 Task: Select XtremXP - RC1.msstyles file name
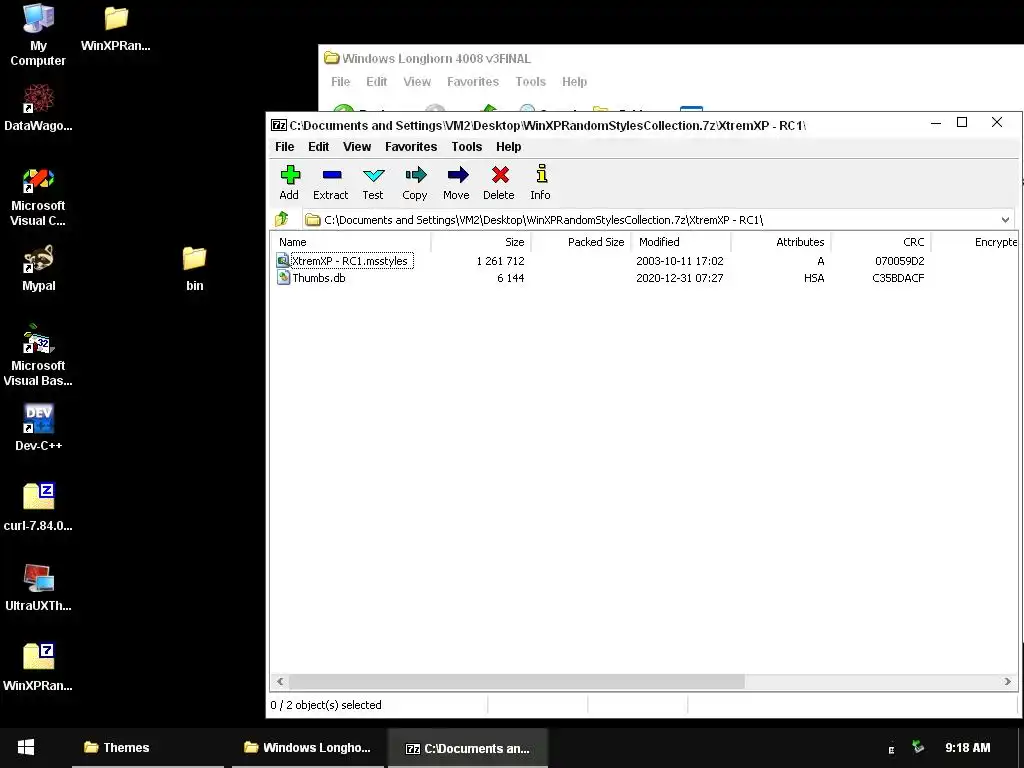click(350, 261)
